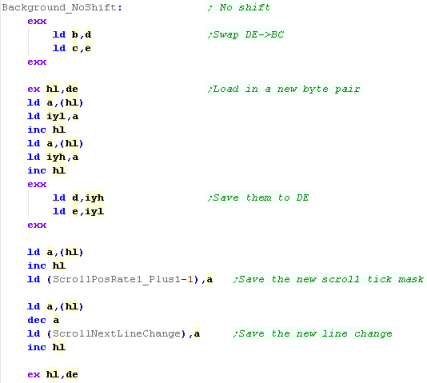The height and width of the screenshot is (383, 427).
Task: Click the ld d,iyh line
Action: tap(79, 198)
